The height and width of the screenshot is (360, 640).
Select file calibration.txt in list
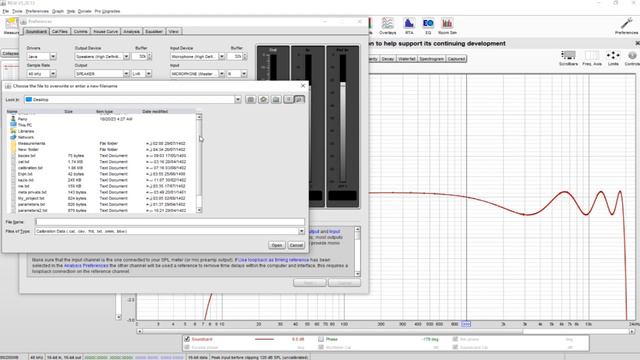pyautogui.click(x=30, y=168)
